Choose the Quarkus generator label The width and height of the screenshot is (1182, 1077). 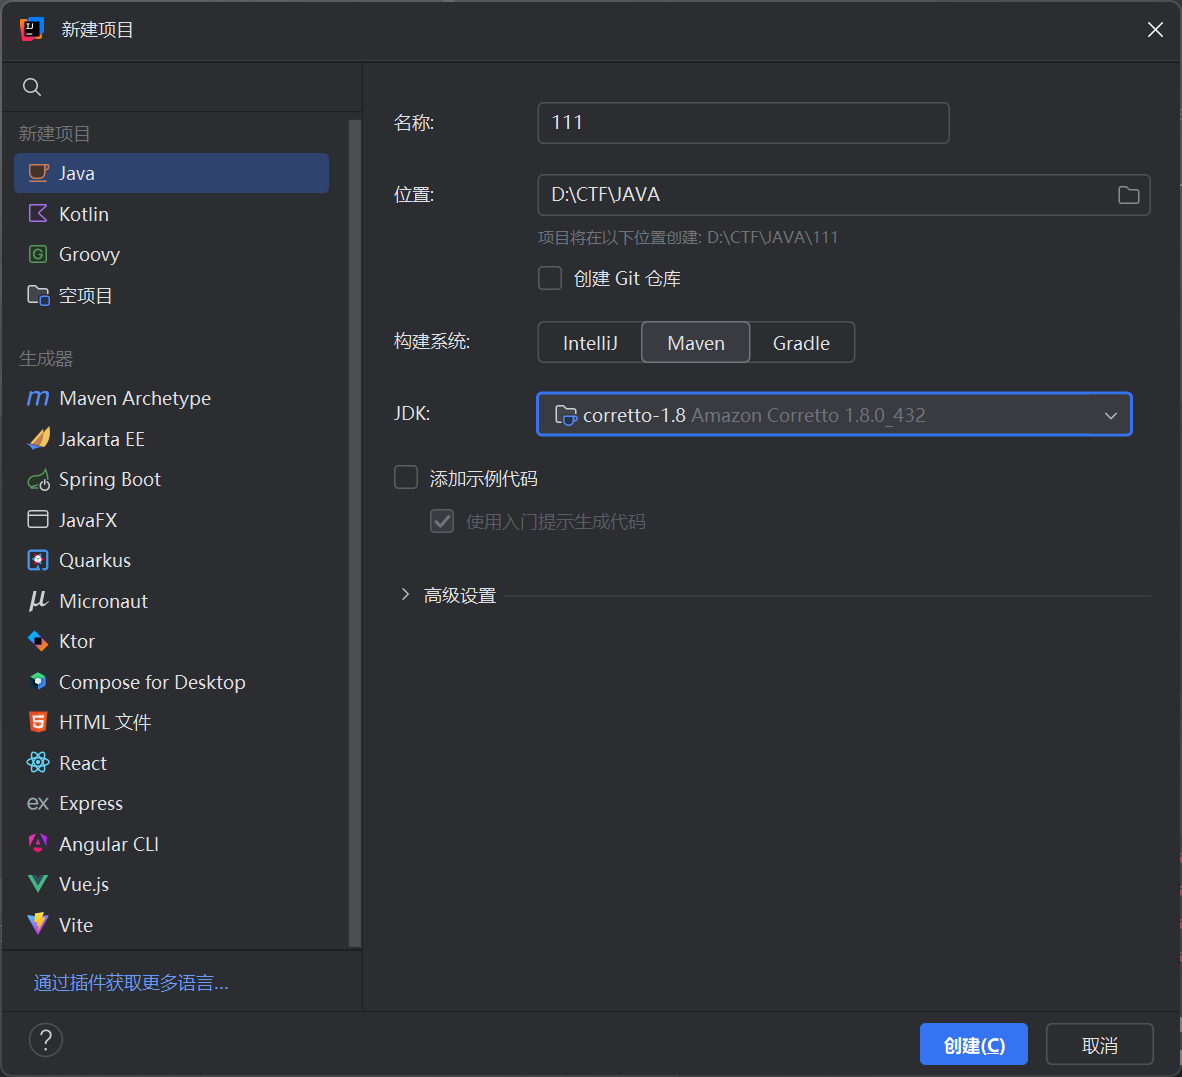coord(95,561)
